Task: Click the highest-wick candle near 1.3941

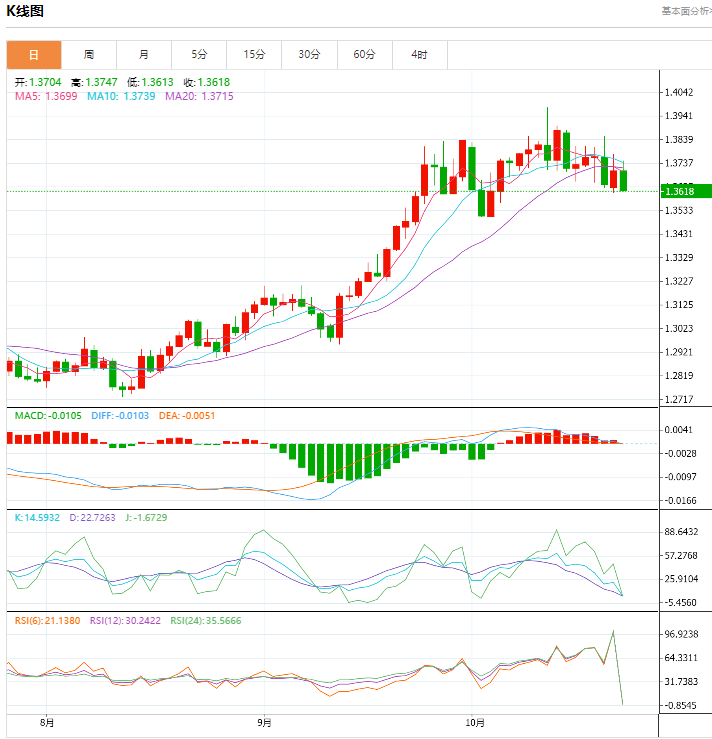Action: pyautogui.click(x=548, y=153)
